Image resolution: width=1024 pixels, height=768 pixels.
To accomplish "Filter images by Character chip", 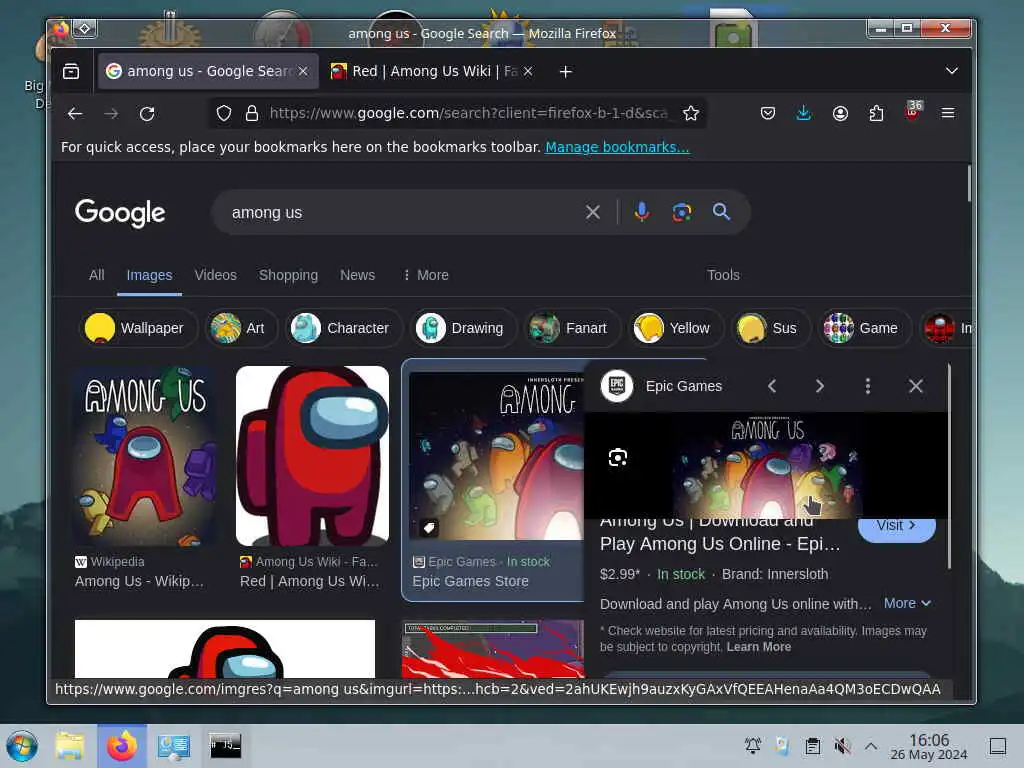I will tap(344, 328).
